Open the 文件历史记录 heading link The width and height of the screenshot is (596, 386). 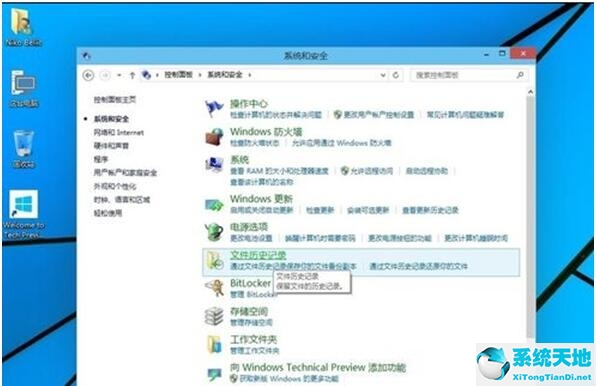point(258,255)
